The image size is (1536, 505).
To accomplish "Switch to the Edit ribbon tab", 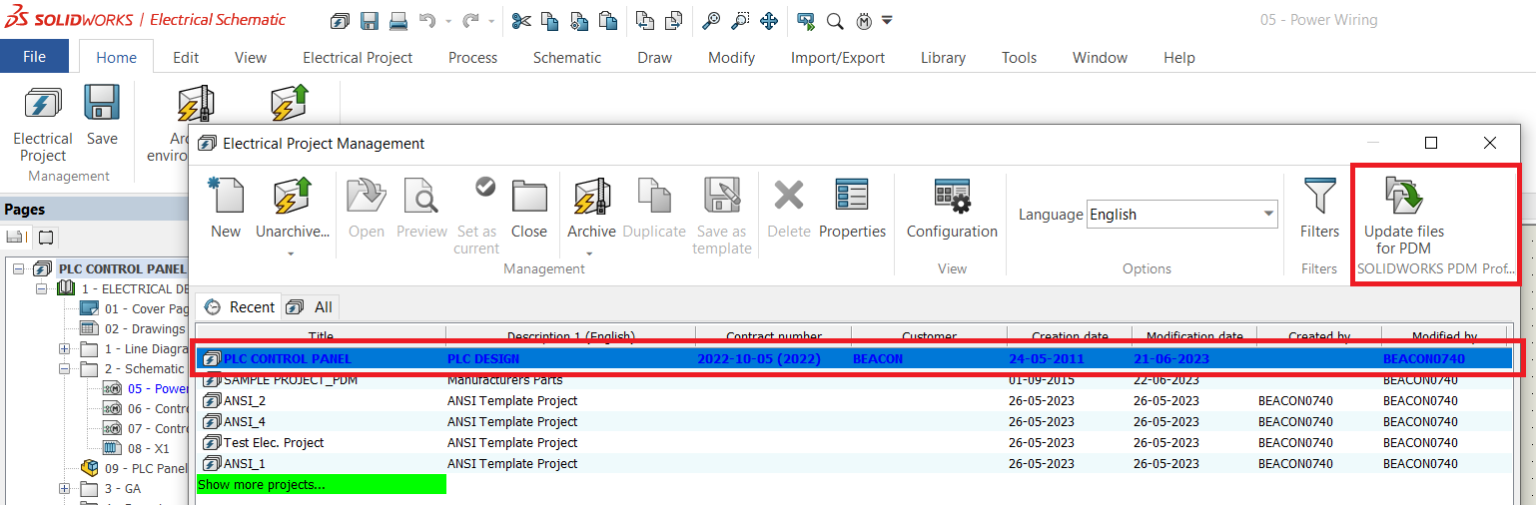I will tap(186, 57).
